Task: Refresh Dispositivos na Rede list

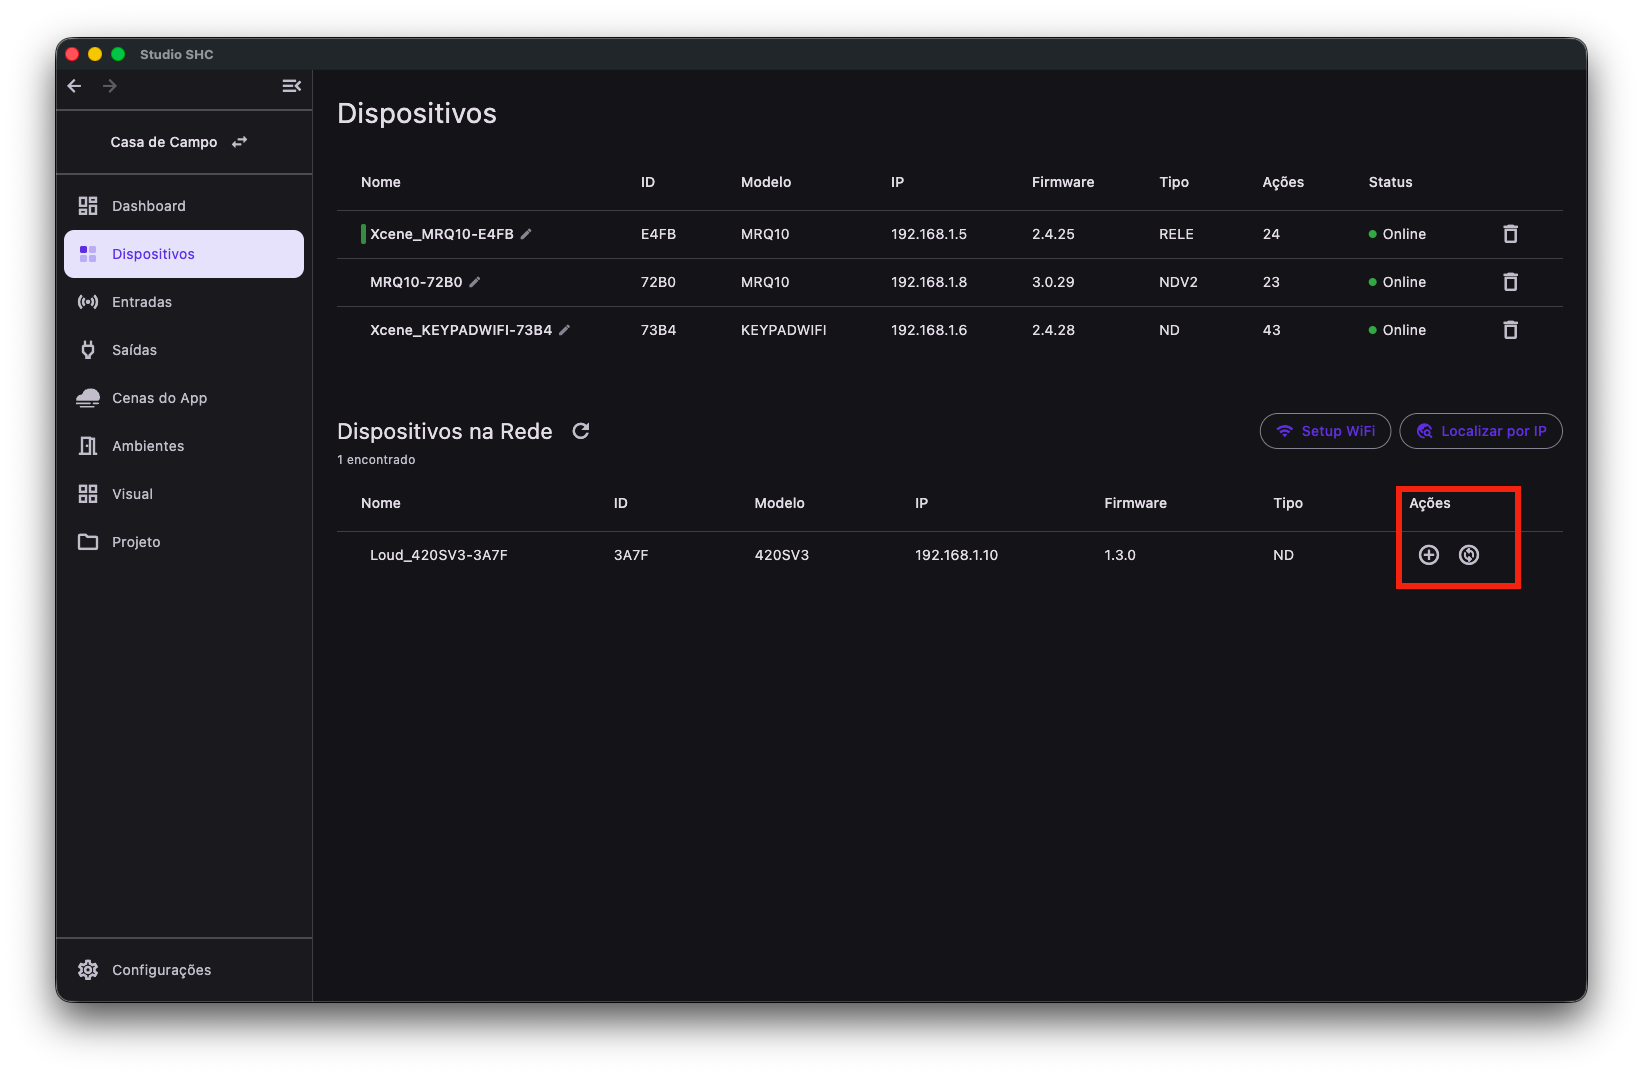Action: tap(581, 431)
